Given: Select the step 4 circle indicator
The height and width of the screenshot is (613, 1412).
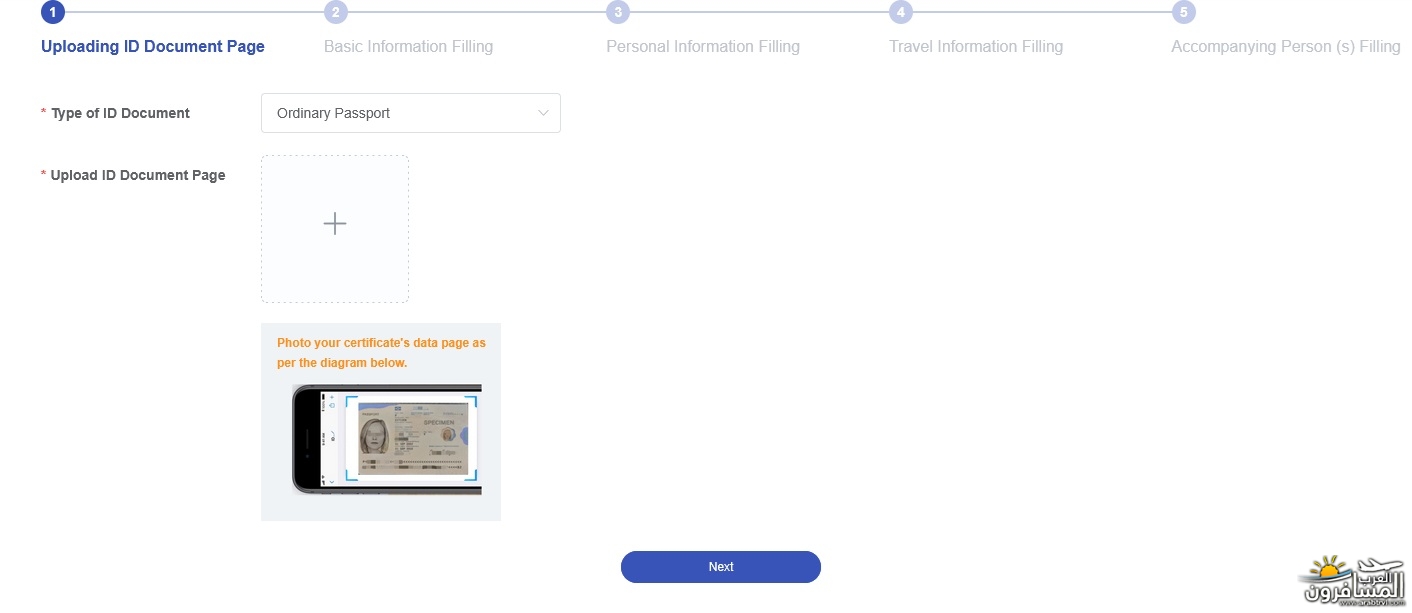Looking at the screenshot, I should pyautogui.click(x=901, y=12).
